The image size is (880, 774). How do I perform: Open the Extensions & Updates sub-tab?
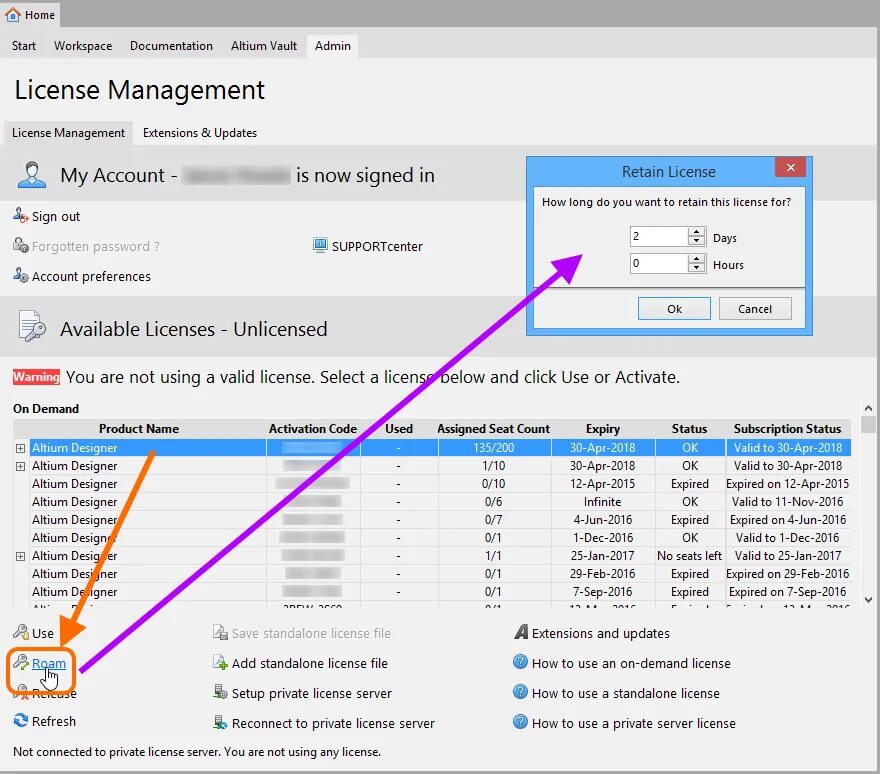(200, 133)
